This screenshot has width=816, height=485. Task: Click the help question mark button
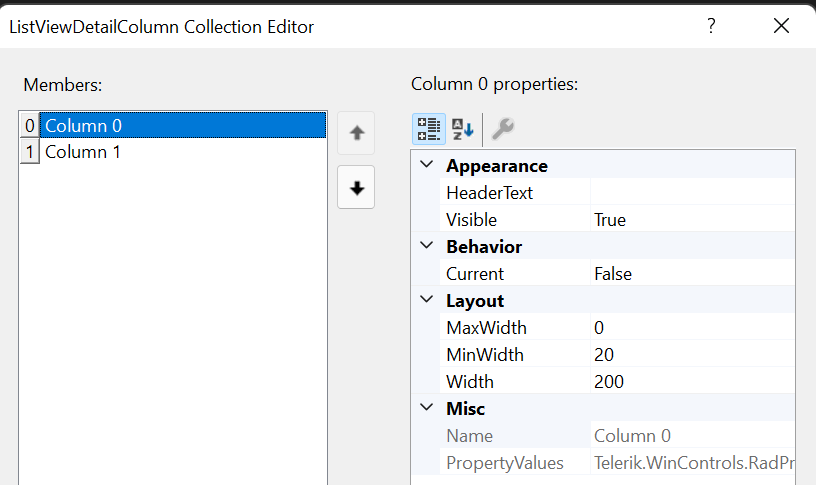pos(711,27)
